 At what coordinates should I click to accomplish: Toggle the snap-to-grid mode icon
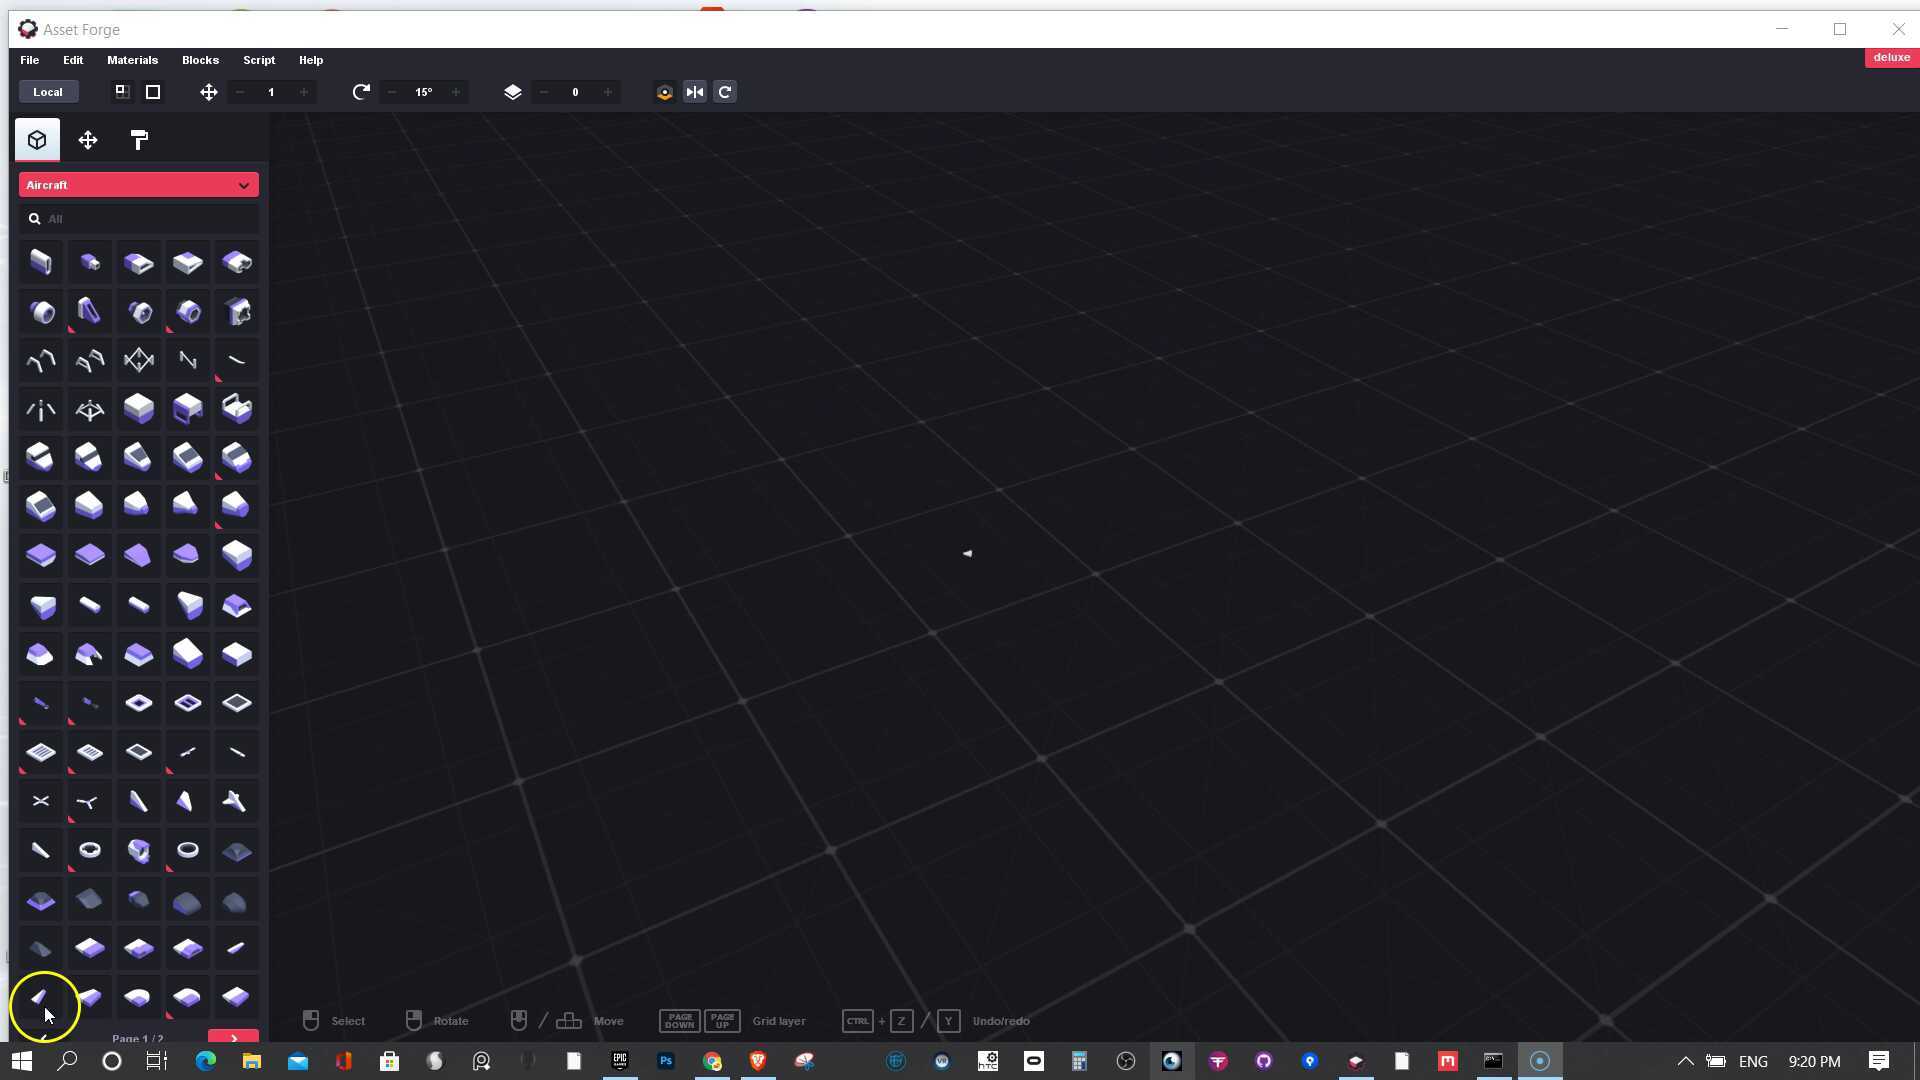(121, 91)
